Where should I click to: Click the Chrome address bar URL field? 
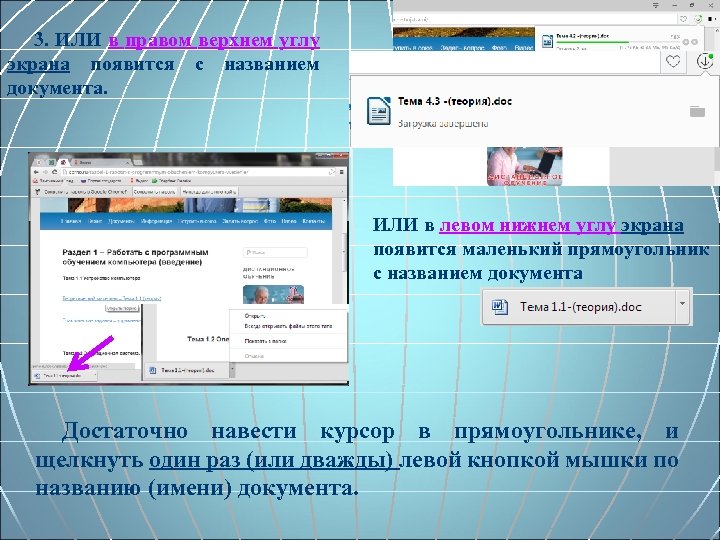pos(195,172)
